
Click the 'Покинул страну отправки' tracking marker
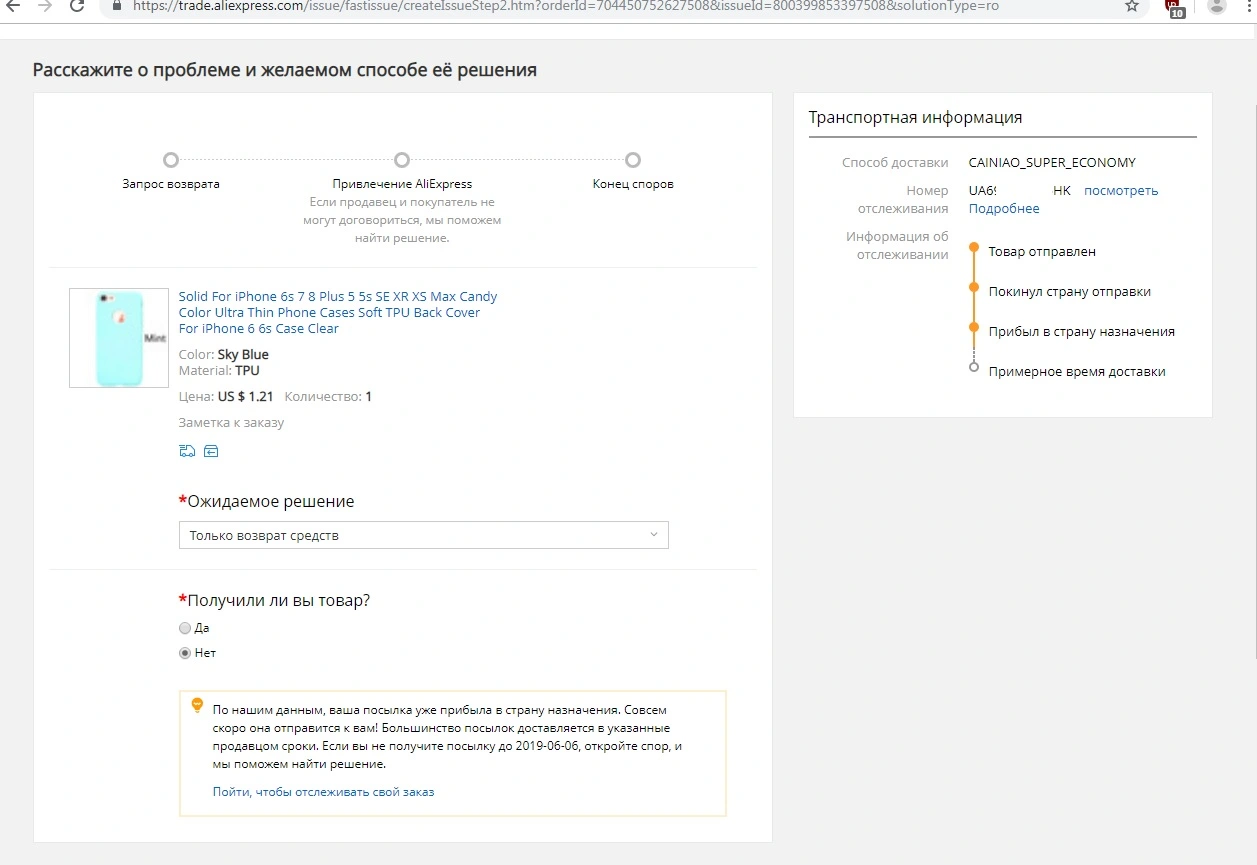click(973, 288)
